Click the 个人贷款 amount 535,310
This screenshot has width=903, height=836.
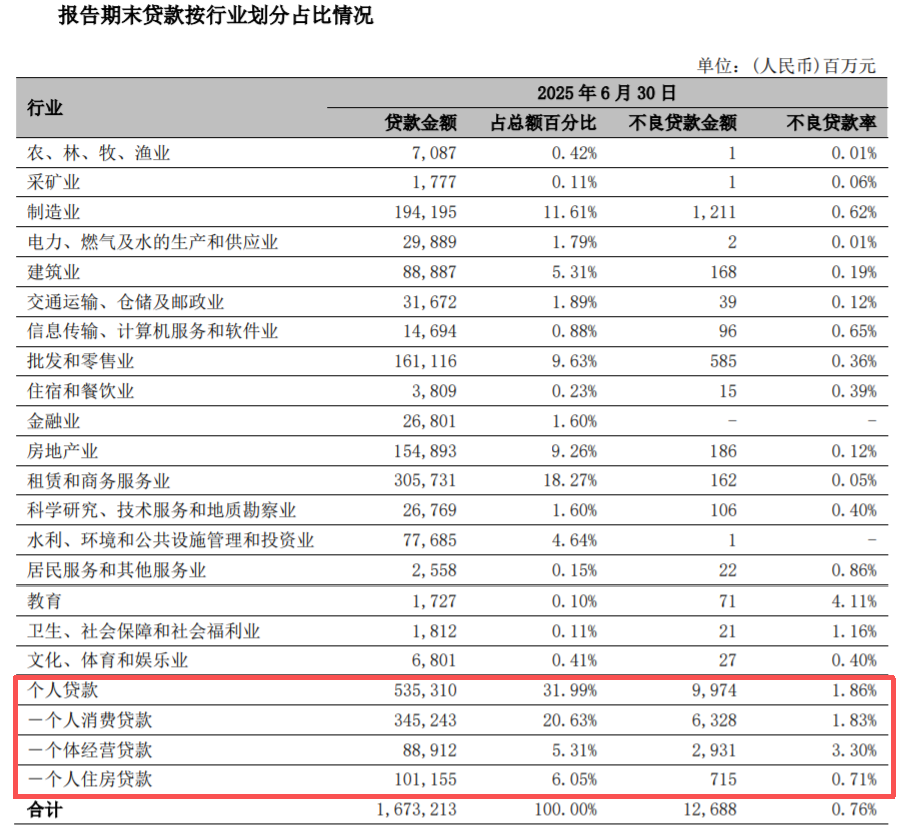[x=425, y=690]
